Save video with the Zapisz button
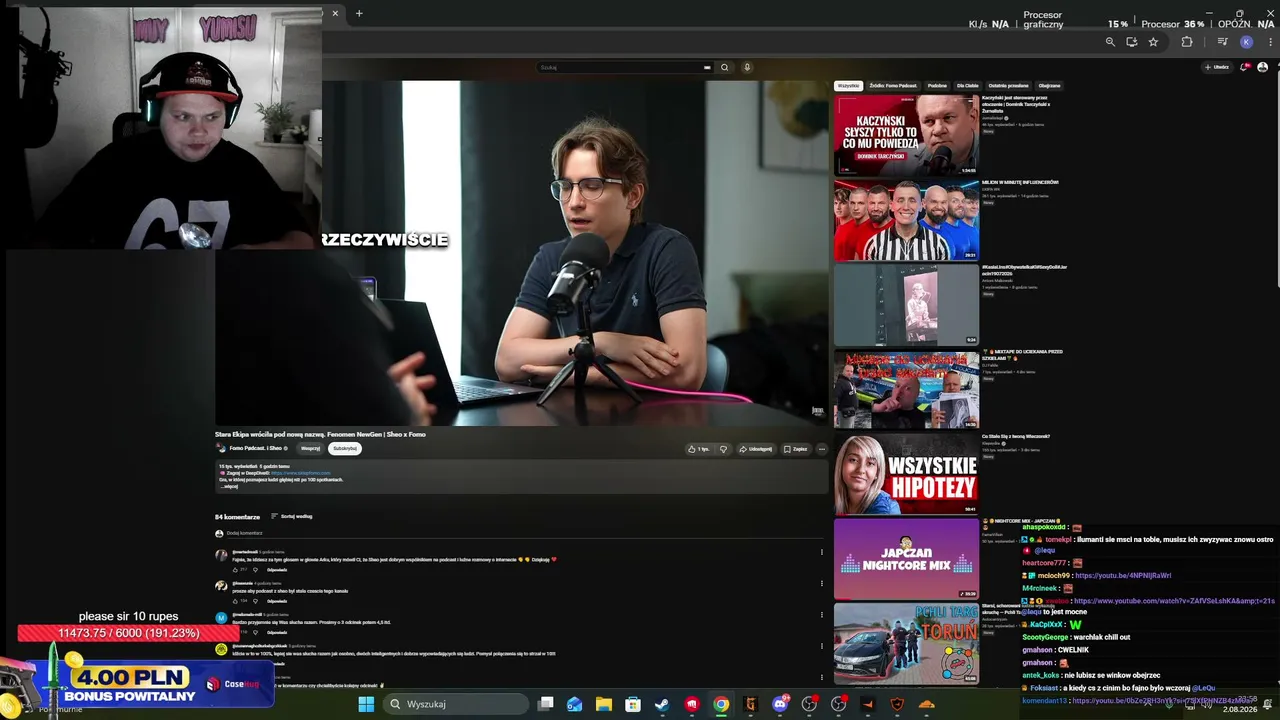Viewport: 1280px width, 720px height. click(796, 449)
